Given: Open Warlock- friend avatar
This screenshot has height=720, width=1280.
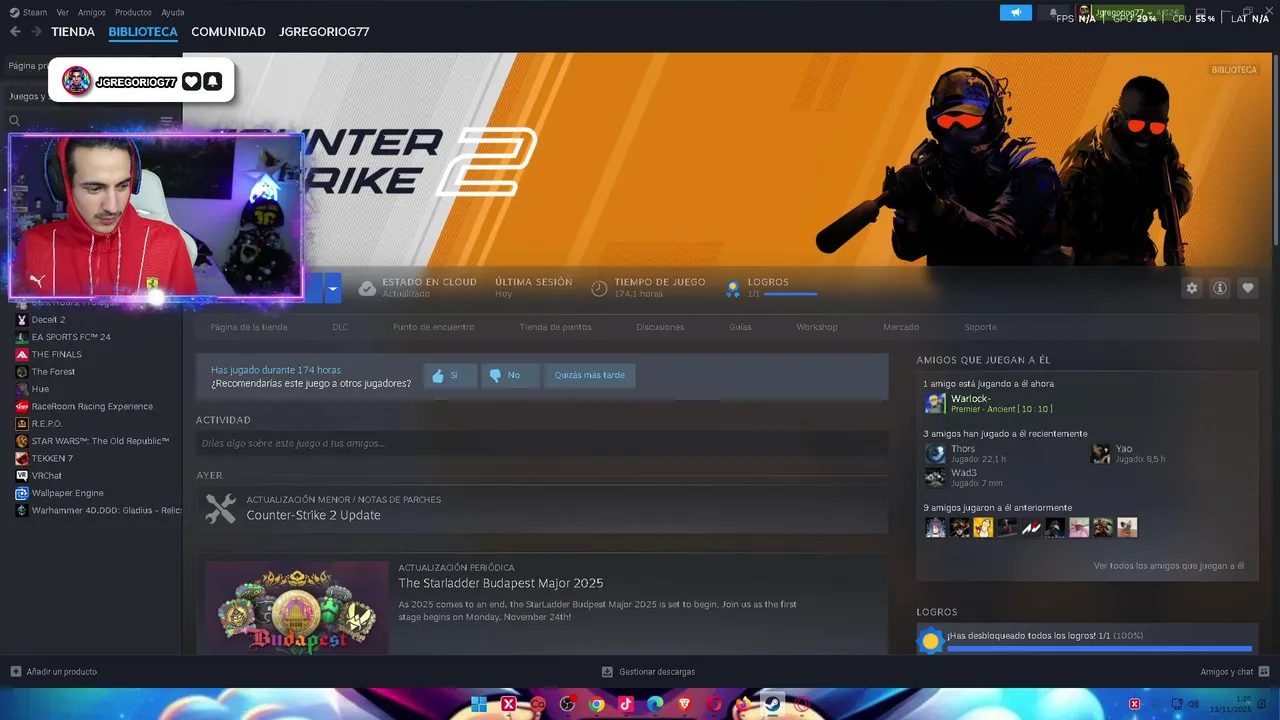Looking at the screenshot, I should coord(935,404).
